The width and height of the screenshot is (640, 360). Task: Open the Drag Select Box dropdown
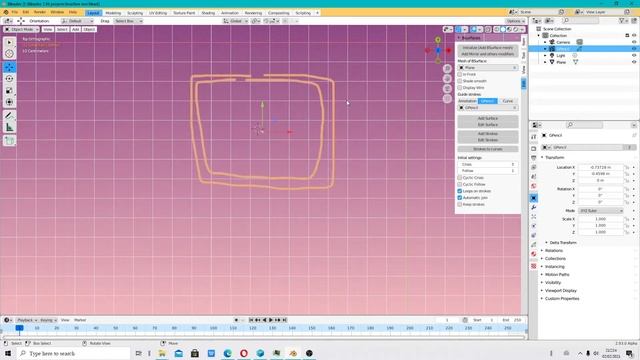(128, 21)
